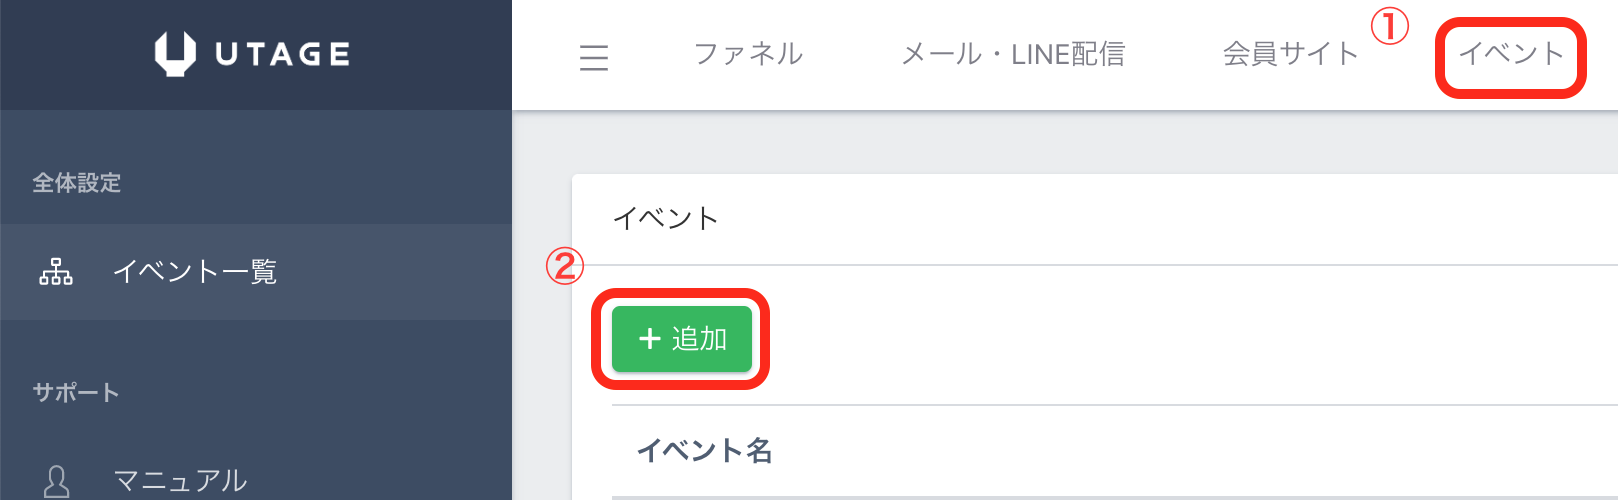The width and height of the screenshot is (1618, 500).
Task: Toggle the sidebar with the hamburger icon
Action: 594,57
